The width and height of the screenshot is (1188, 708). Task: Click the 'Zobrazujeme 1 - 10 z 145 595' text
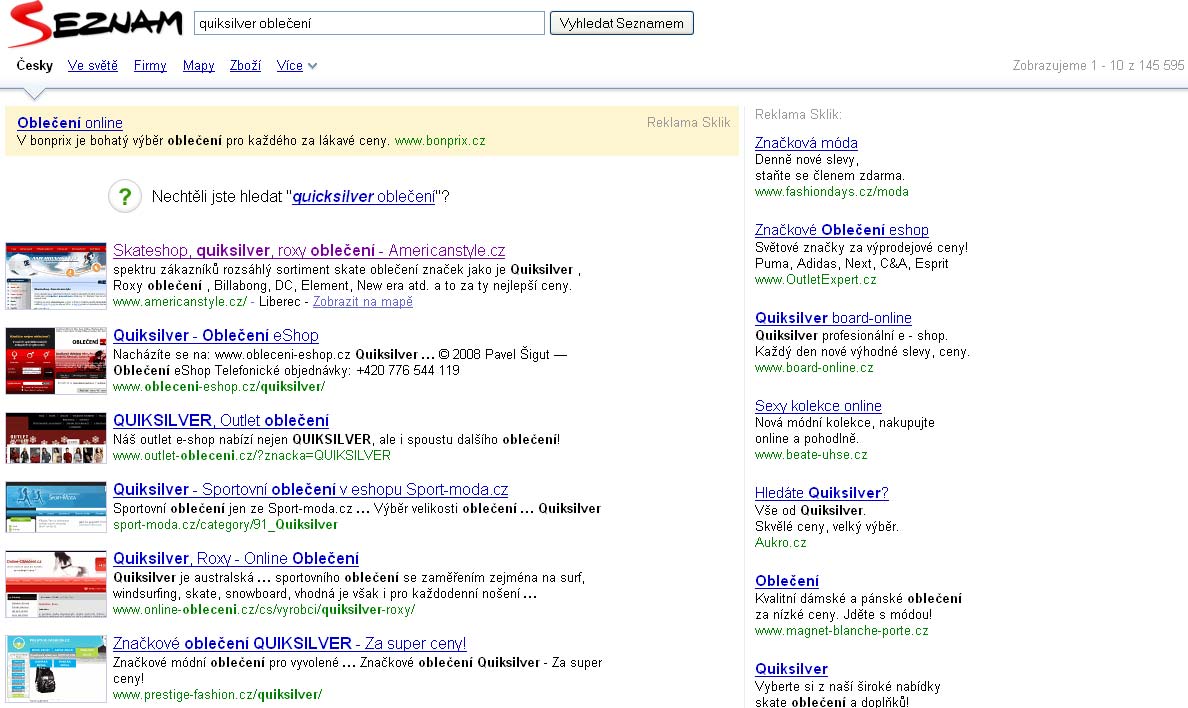point(1098,65)
